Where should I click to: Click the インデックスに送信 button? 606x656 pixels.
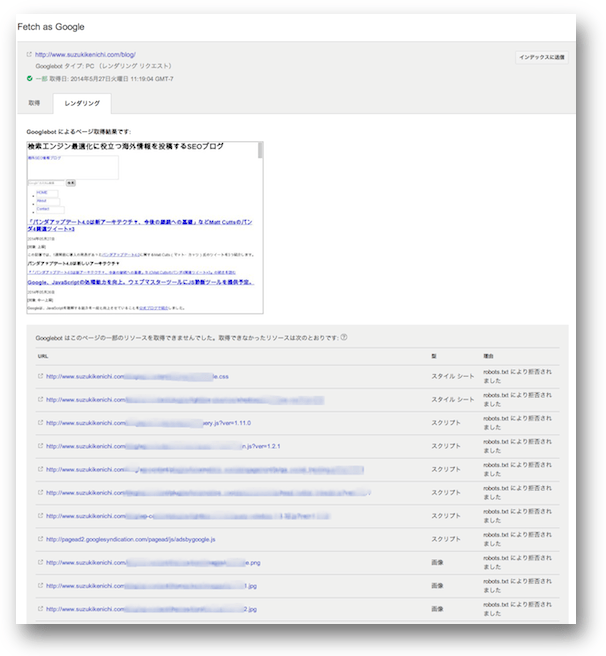point(542,57)
